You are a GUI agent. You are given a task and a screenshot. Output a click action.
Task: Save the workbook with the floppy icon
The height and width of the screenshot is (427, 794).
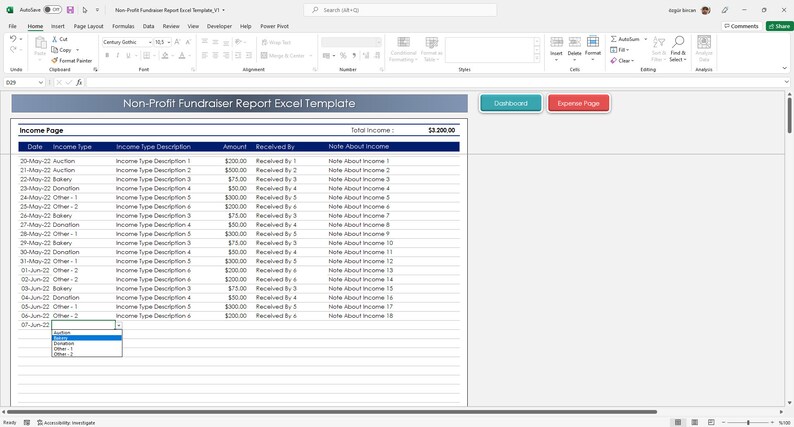click(70, 10)
